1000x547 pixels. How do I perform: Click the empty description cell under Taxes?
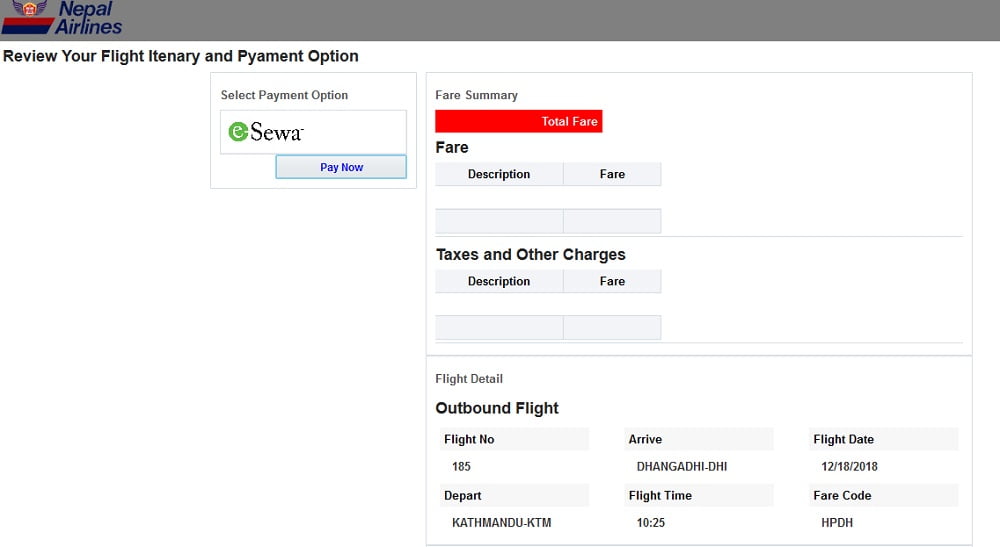(499, 328)
